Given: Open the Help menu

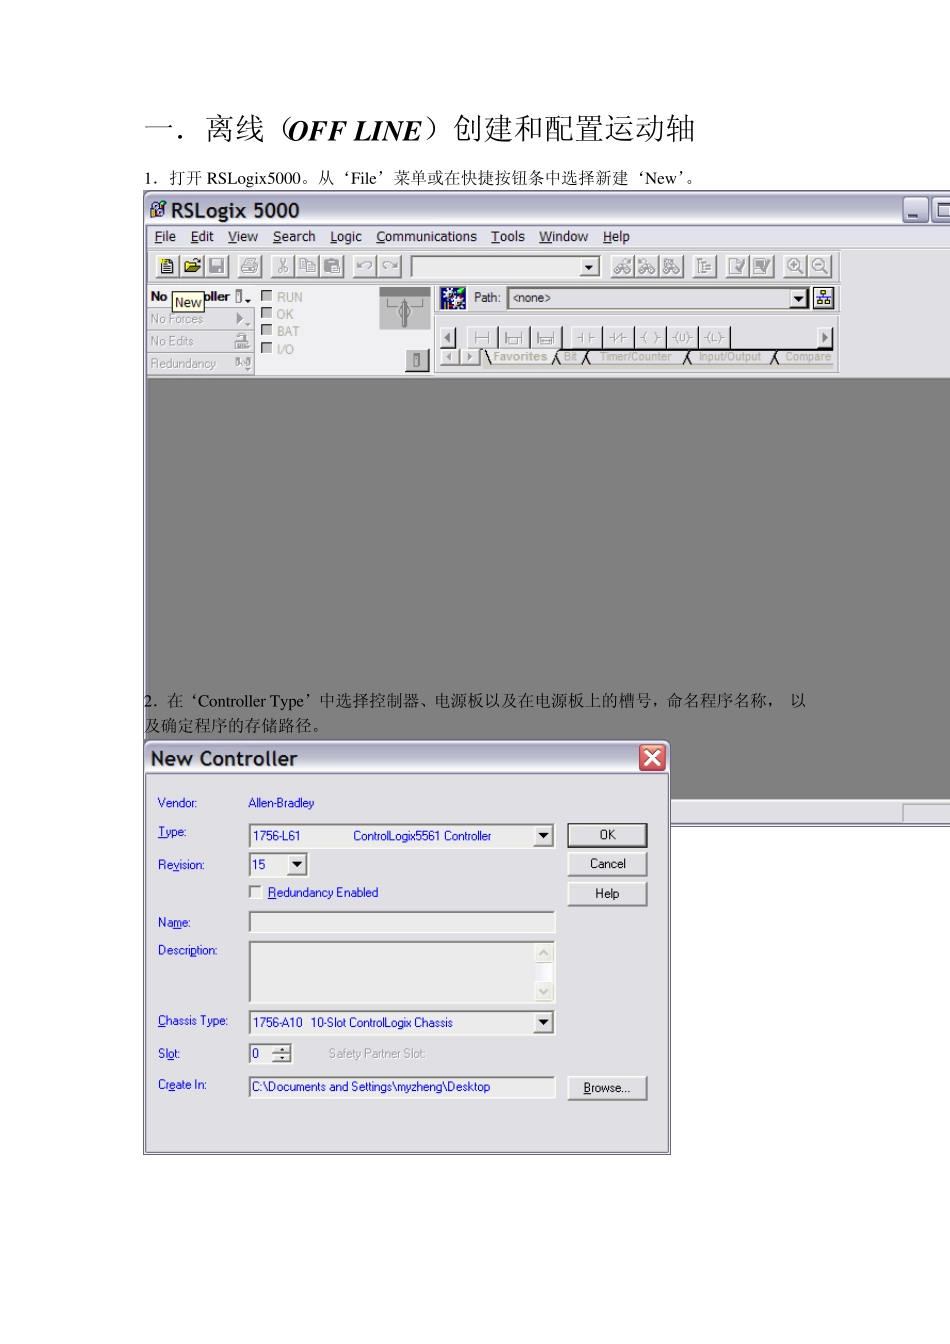Looking at the screenshot, I should click(616, 237).
